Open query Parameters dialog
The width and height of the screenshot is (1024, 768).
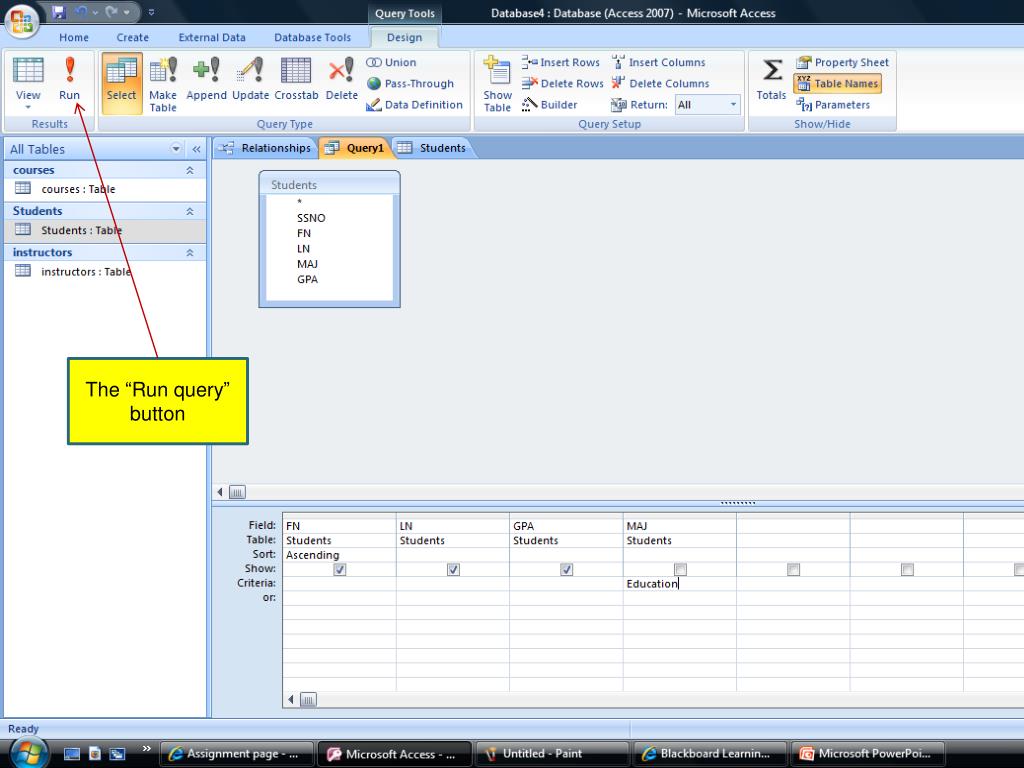tap(833, 104)
